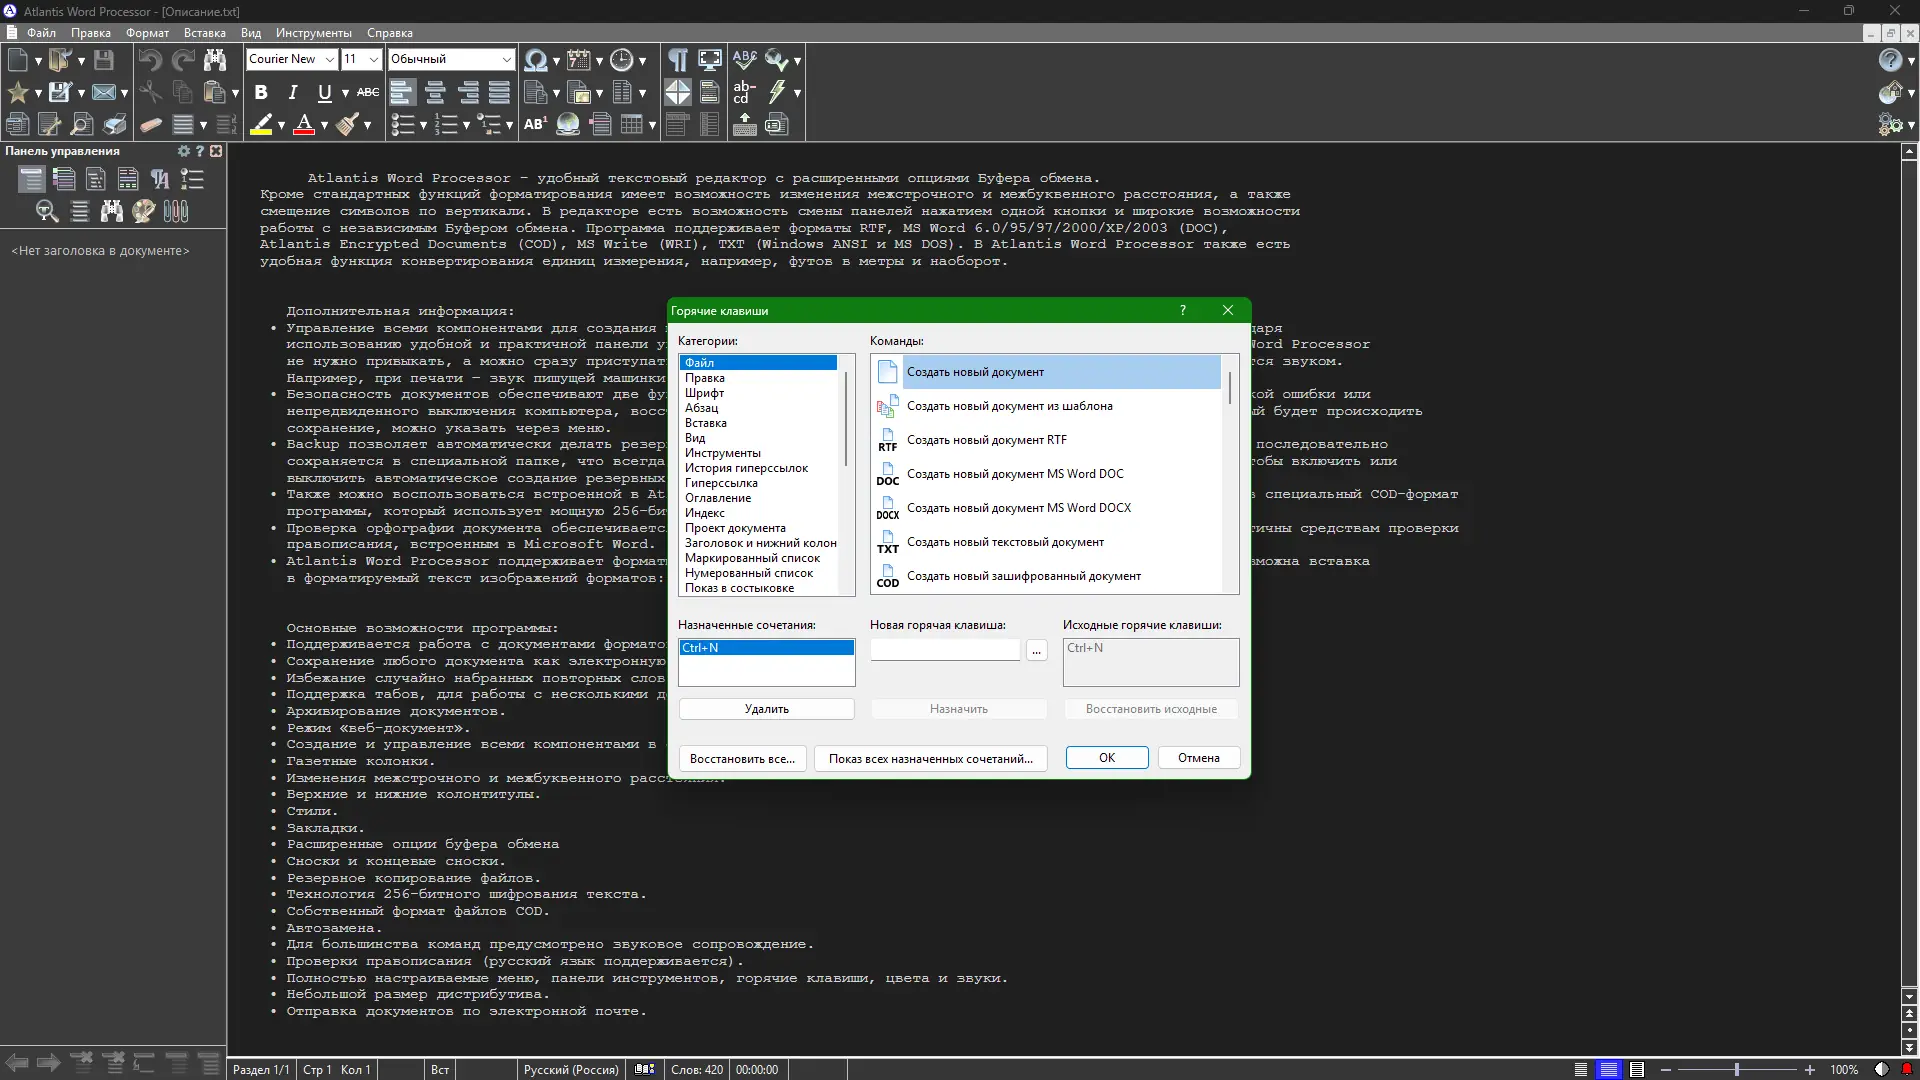Screen dimensions: 1920x1080
Task: Open the Формат menu
Action: tap(147, 33)
